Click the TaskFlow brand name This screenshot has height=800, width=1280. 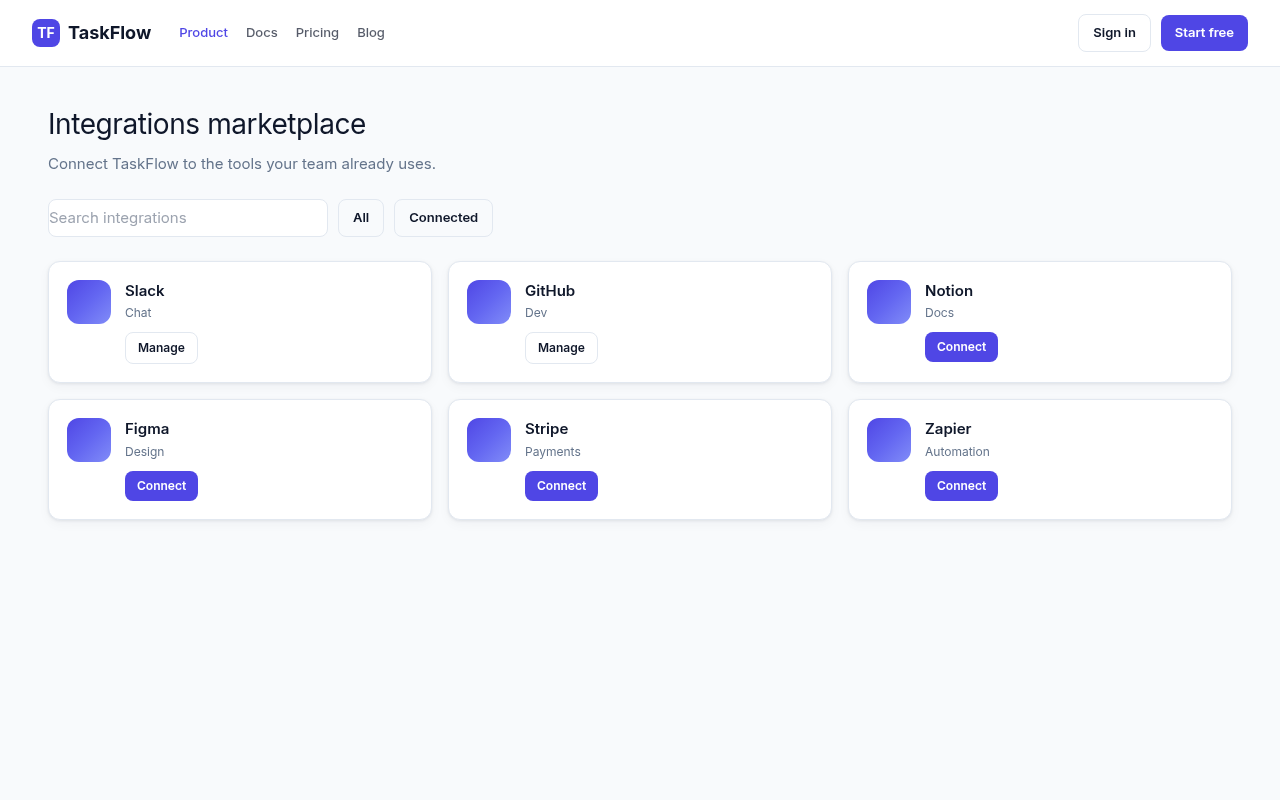110,33
